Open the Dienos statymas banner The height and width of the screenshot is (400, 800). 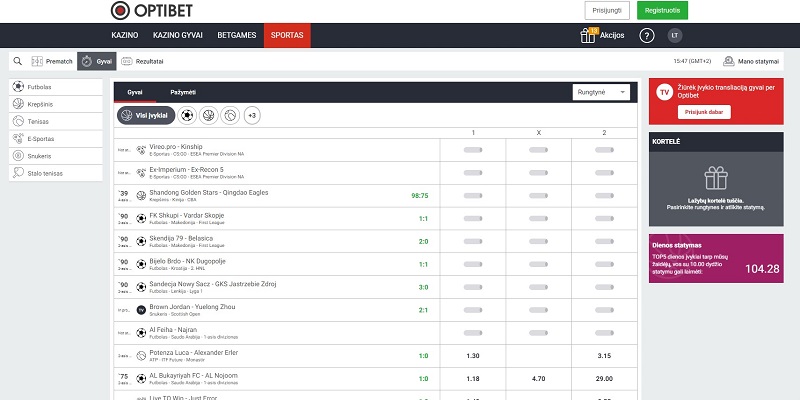[x=716, y=258]
